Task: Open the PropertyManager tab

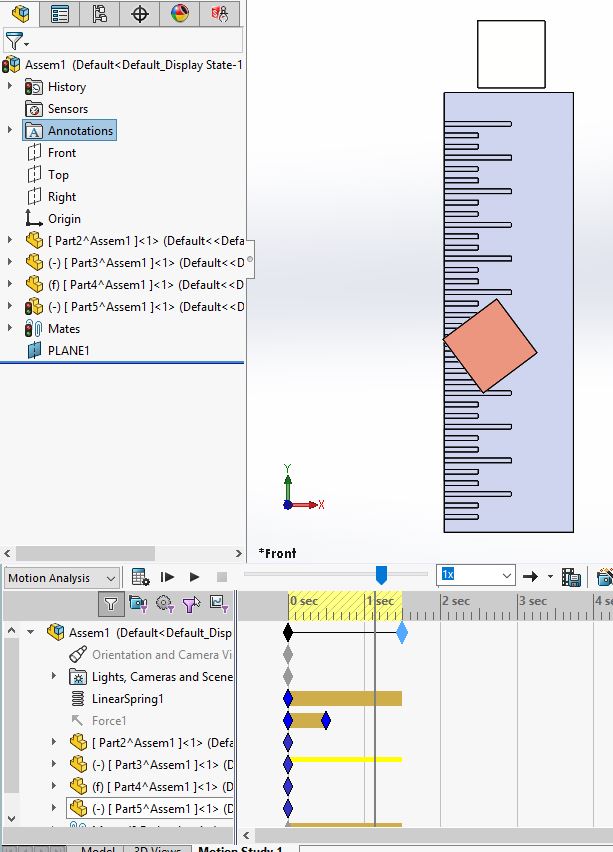Action: coord(59,13)
